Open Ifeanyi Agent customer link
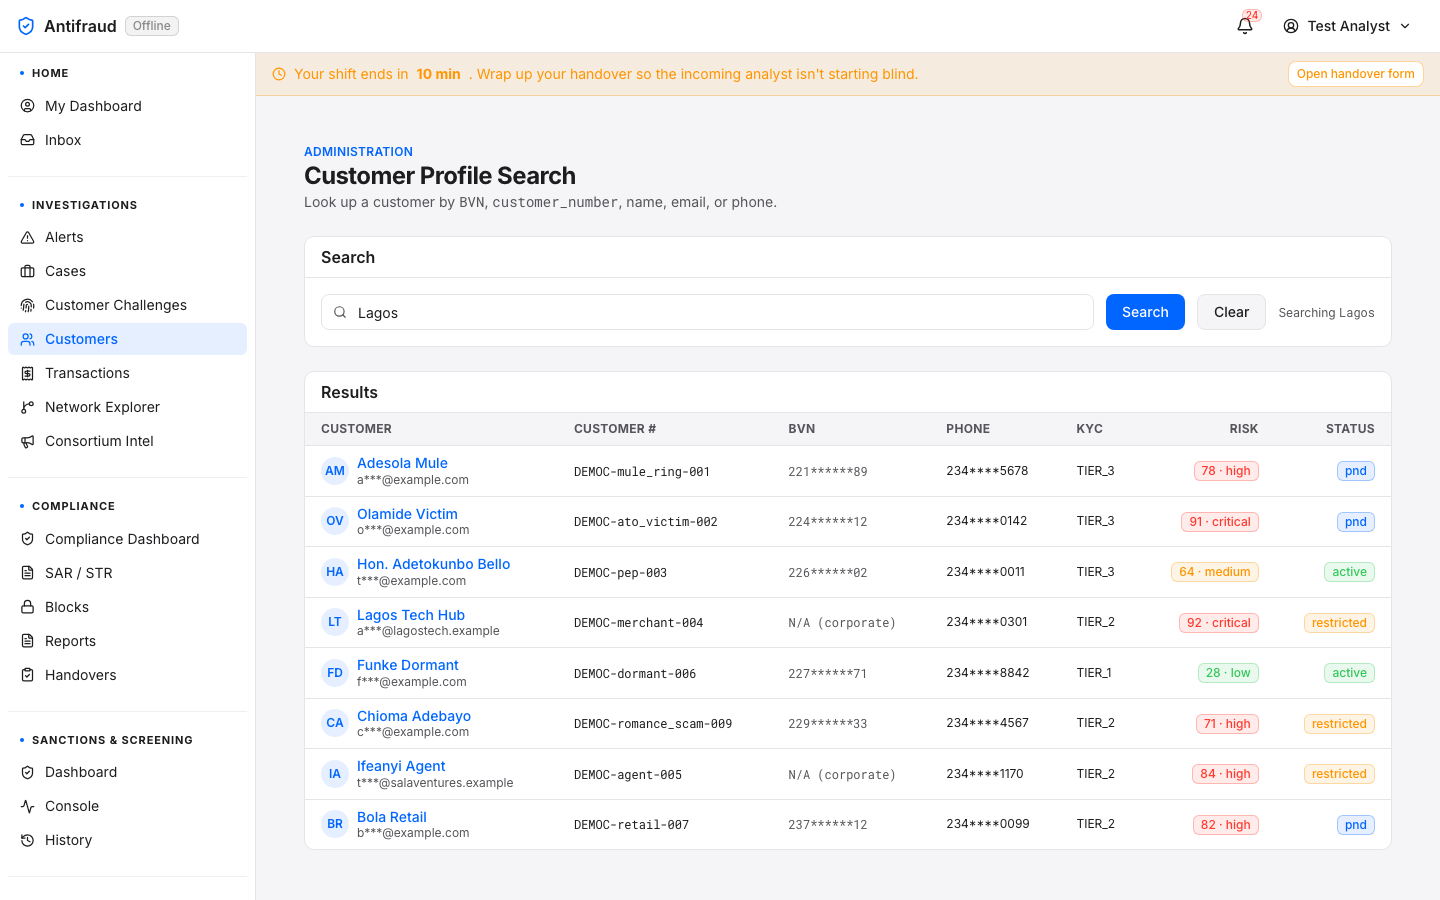This screenshot has width=1440, height=900. (401, 766)
